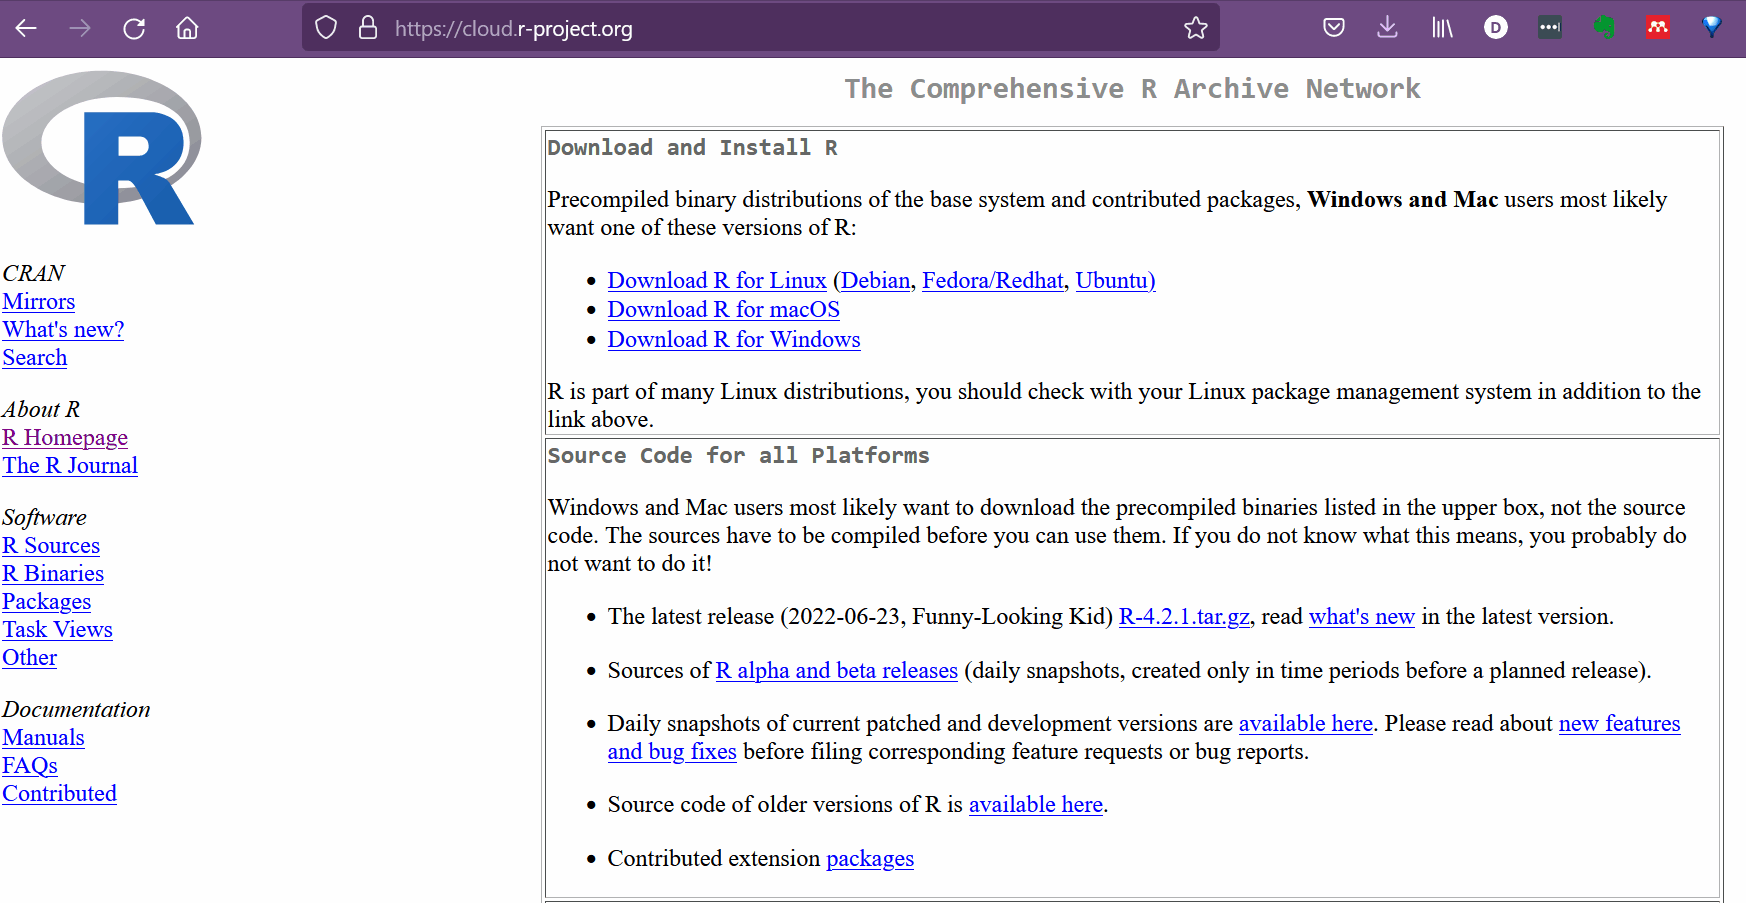Open R alpha and beta releases

(x=837, y=671)
